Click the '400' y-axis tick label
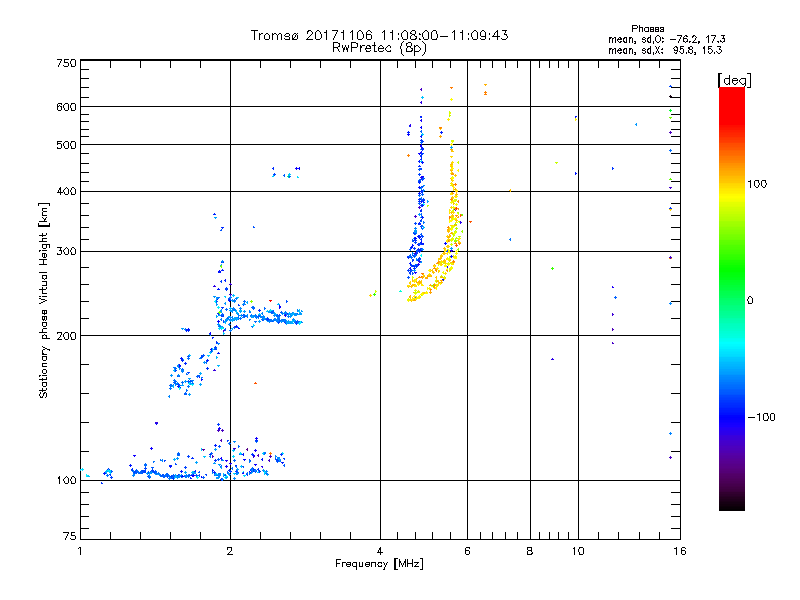Image resolution: width=800 pixels, height=600 pixels. pyautogui.click(x=66, y=191)
